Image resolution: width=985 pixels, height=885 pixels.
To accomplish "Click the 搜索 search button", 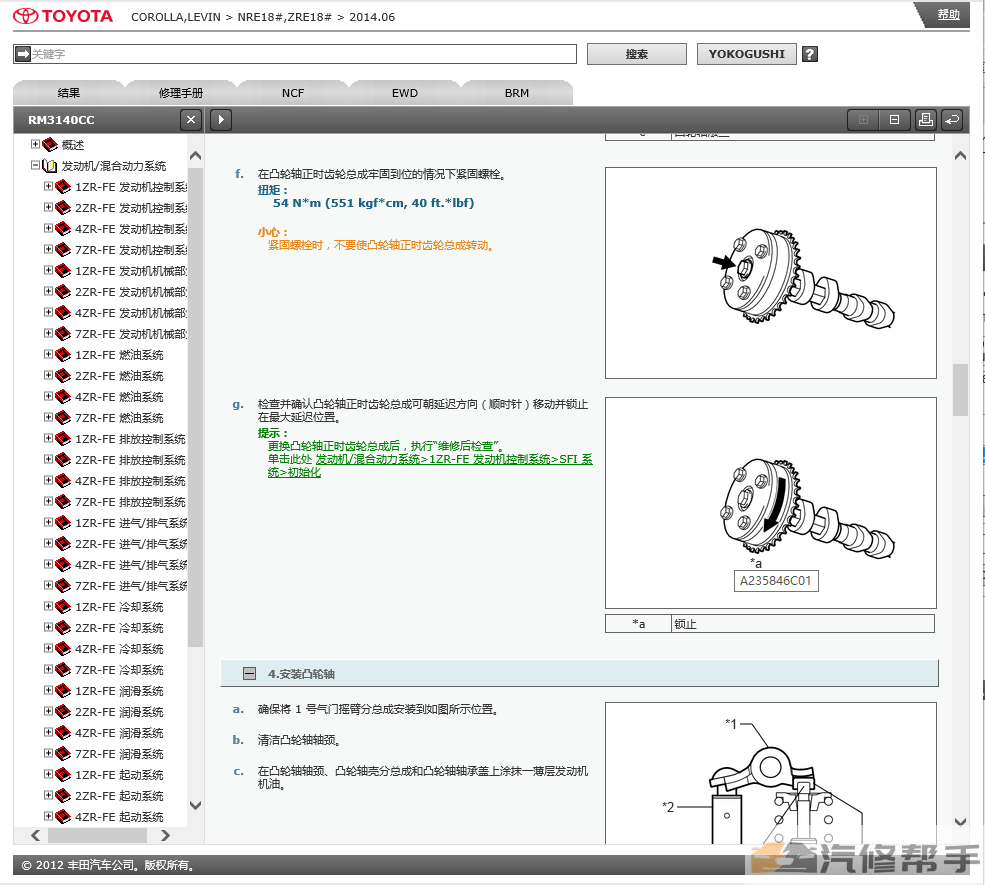I will 636,54.
